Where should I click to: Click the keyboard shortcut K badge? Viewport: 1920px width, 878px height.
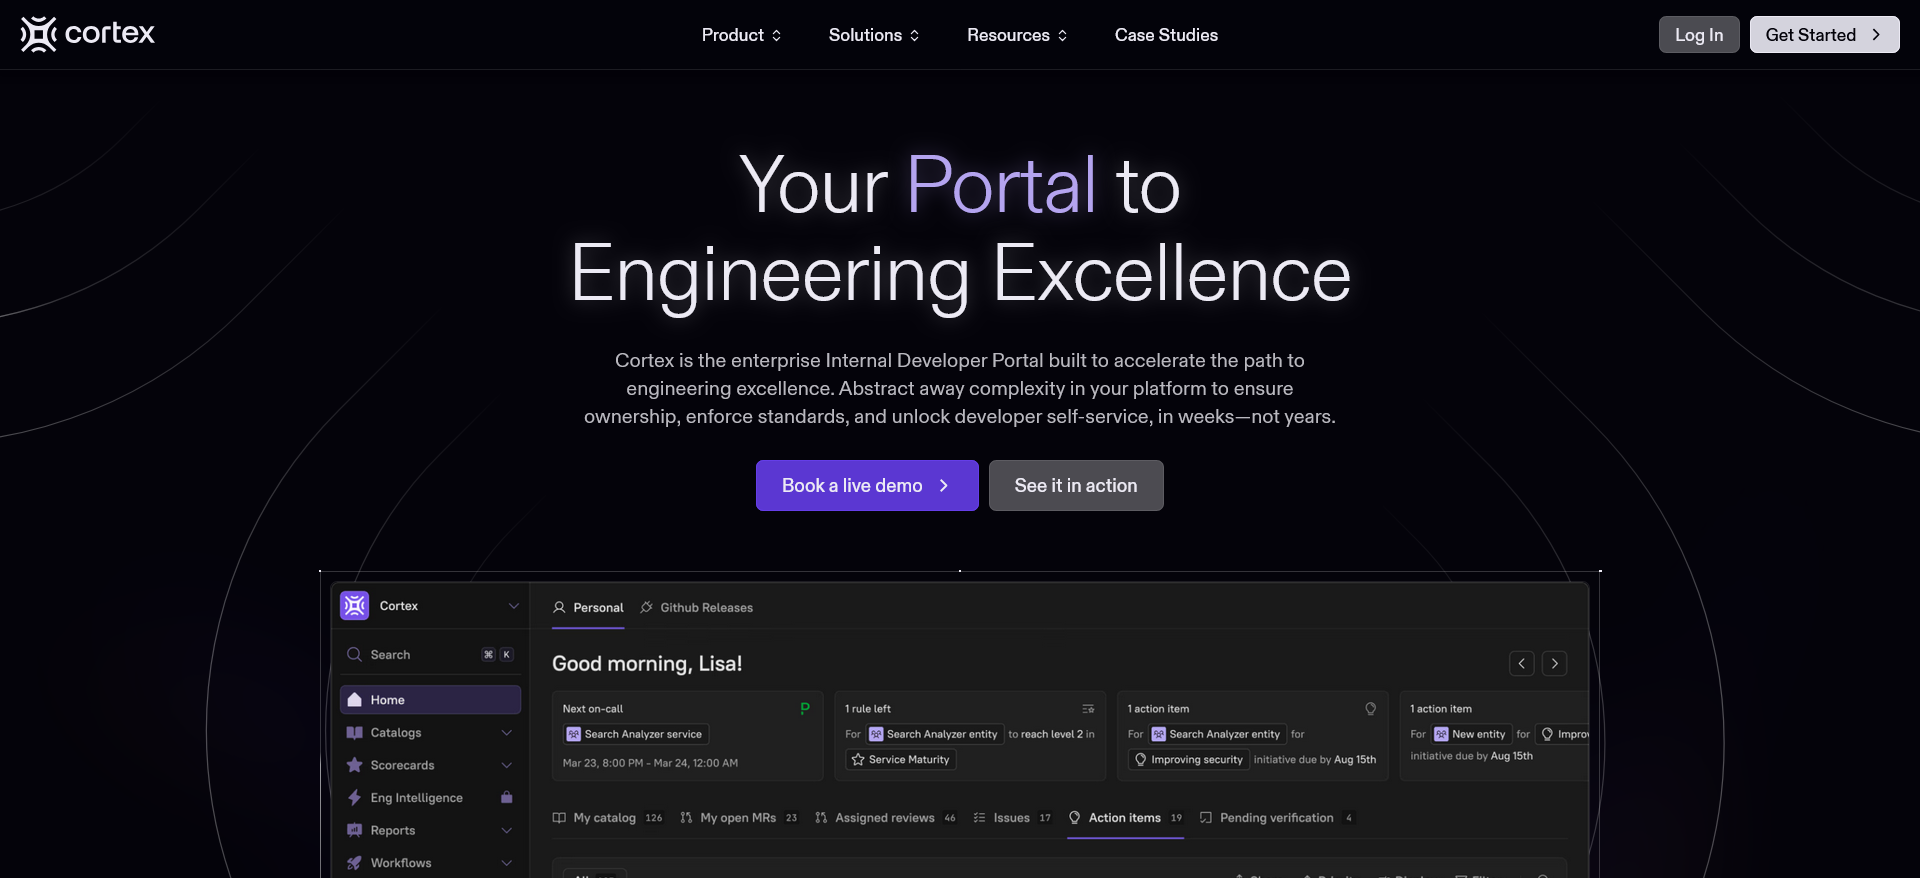(507, 655)
